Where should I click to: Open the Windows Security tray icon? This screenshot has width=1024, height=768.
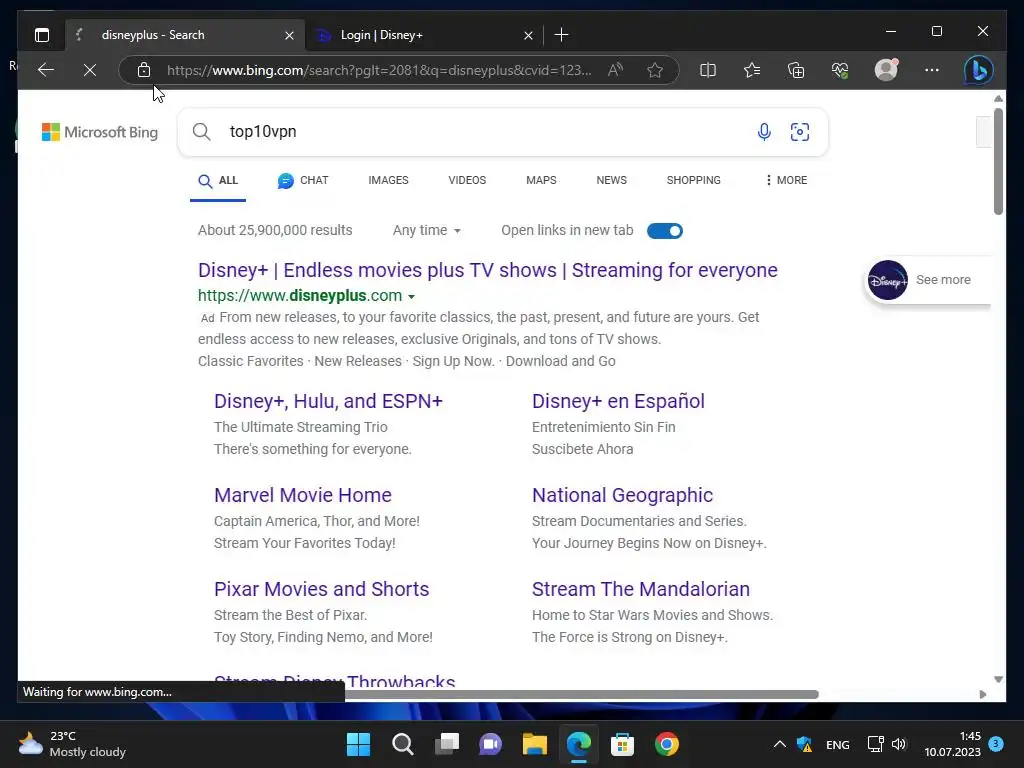point(805,744)
